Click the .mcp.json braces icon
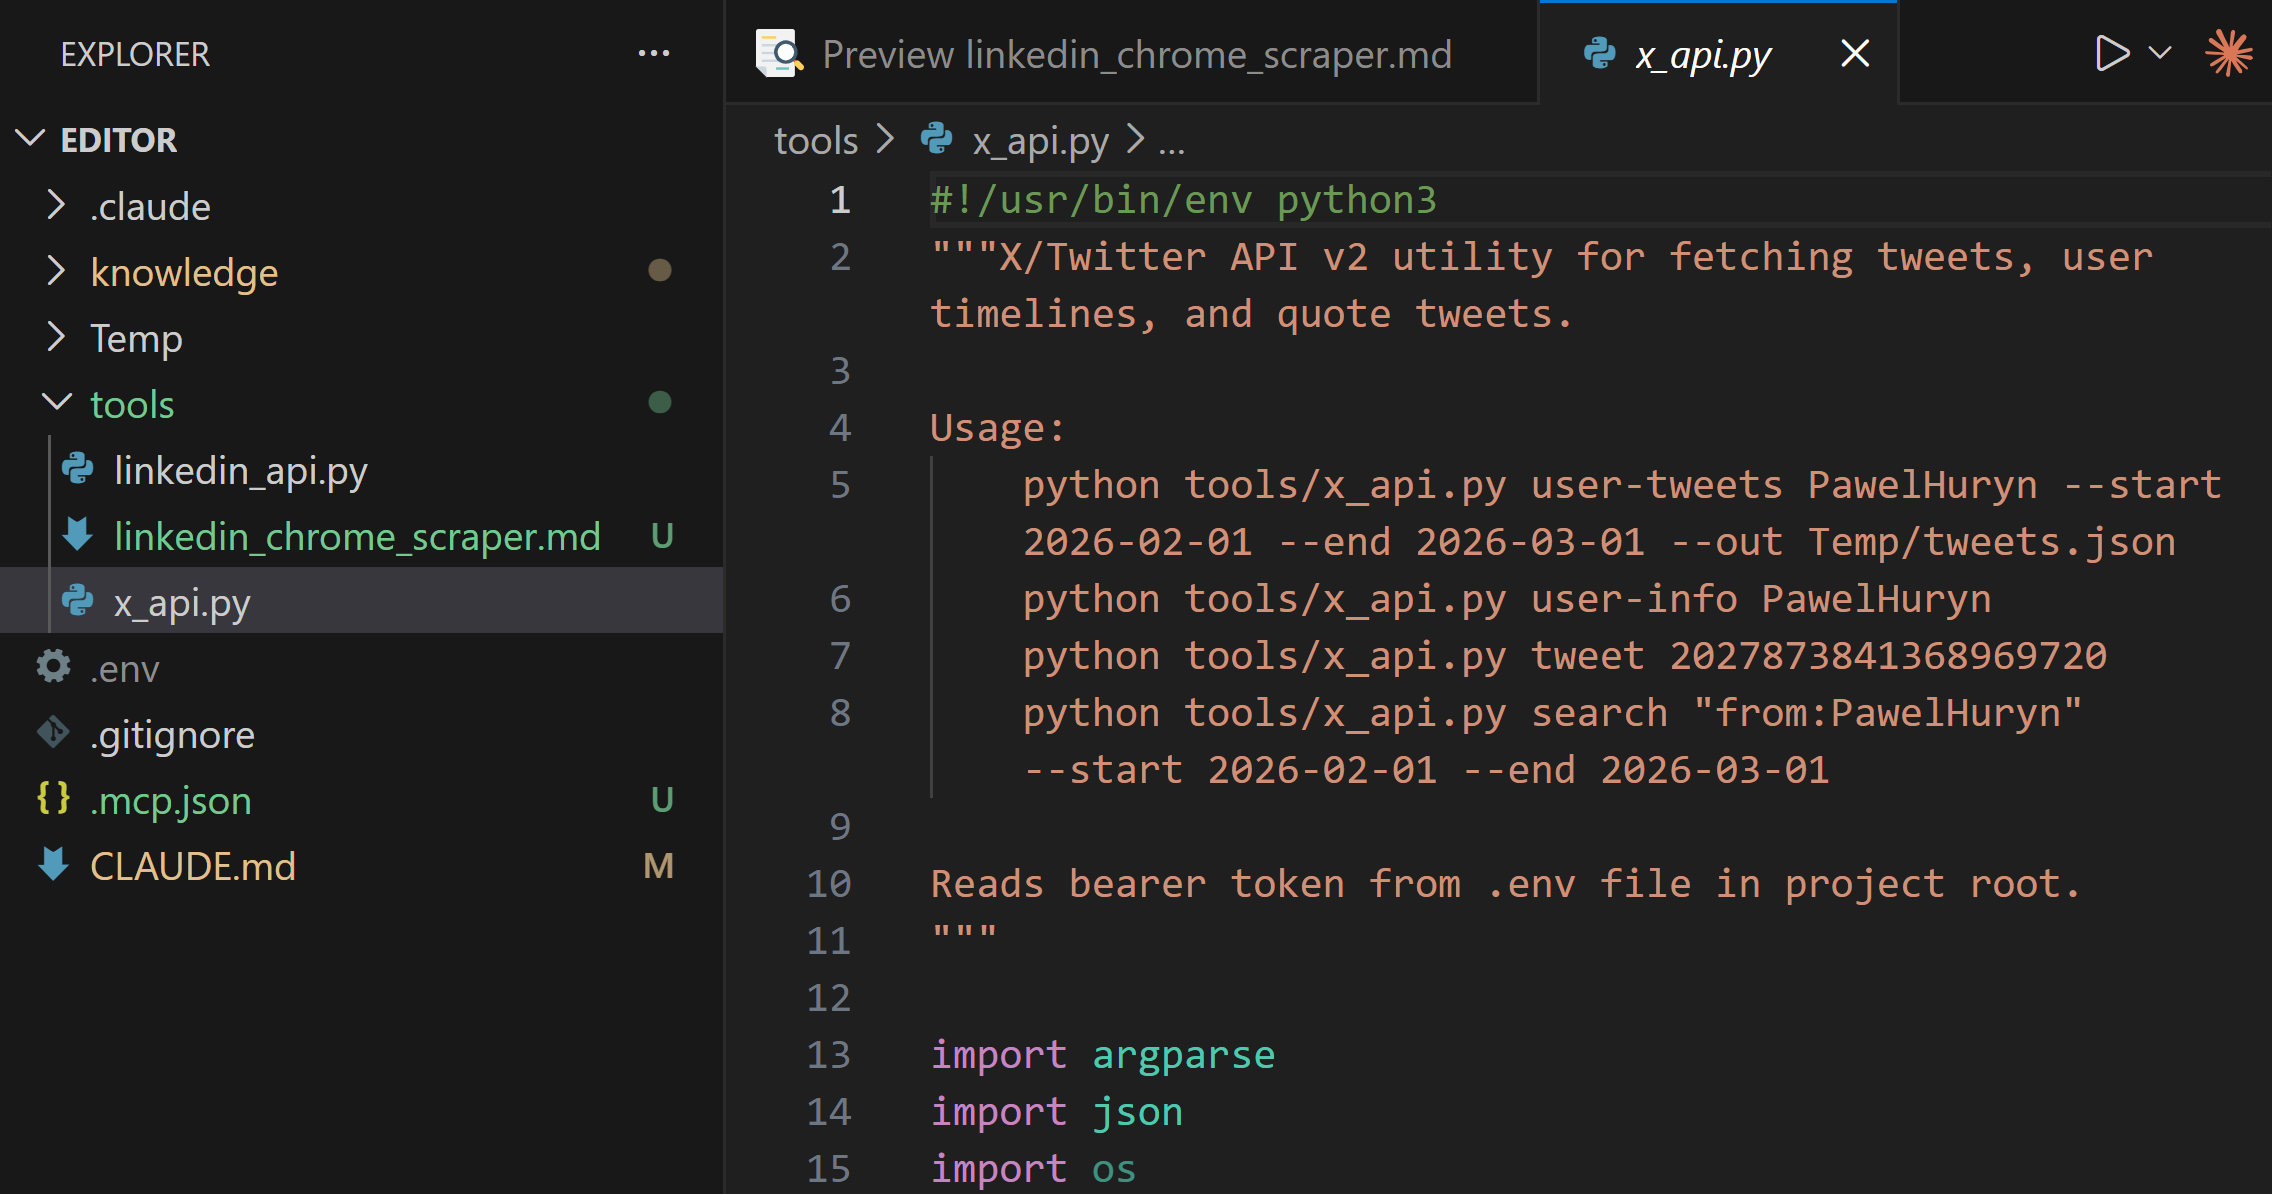The height and width of the screenshot is (1194, 2272). 53,800
